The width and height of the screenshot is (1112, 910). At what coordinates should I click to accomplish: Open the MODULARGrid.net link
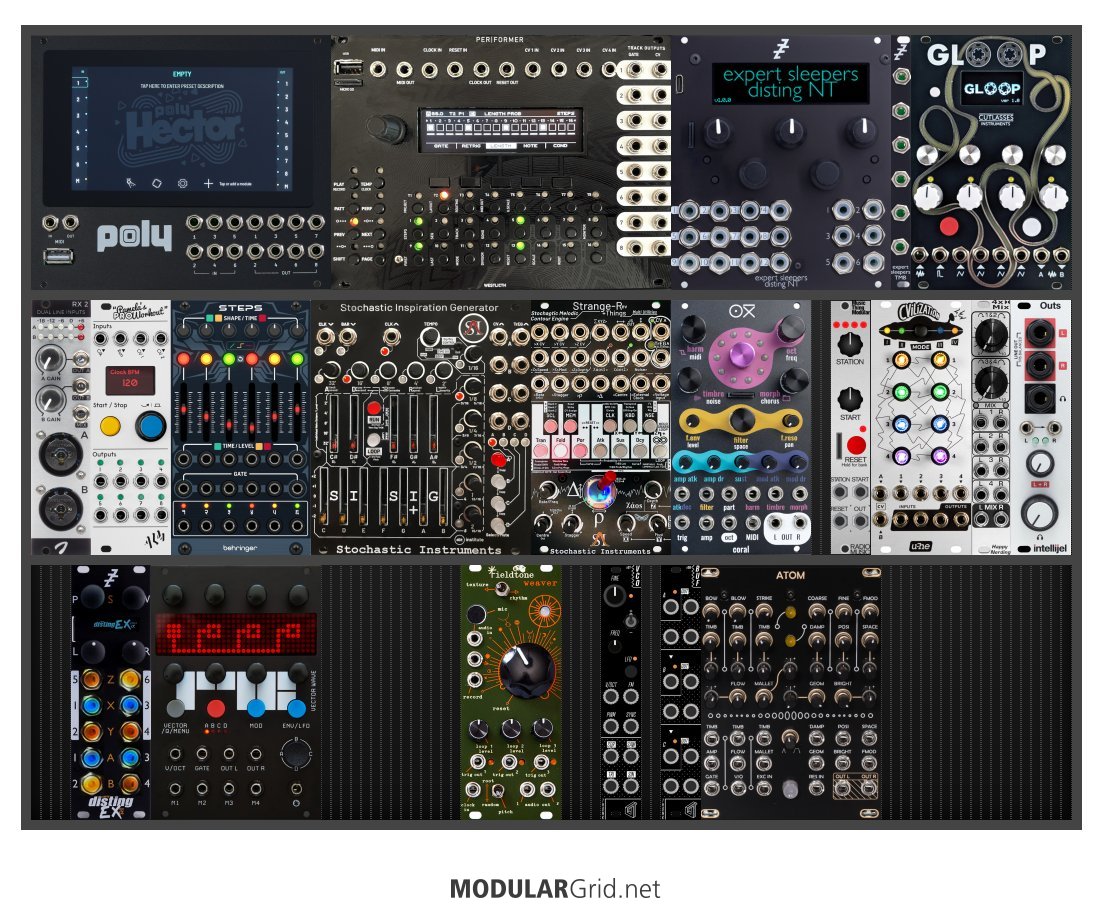pos(555,889)
